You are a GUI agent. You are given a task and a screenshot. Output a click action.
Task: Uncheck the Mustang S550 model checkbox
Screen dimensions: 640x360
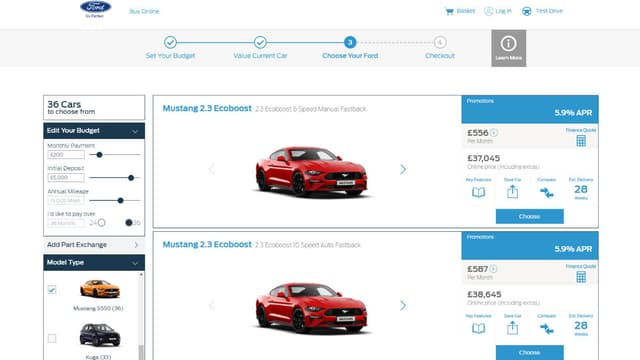pyautogui.click(x=52, y=290)
